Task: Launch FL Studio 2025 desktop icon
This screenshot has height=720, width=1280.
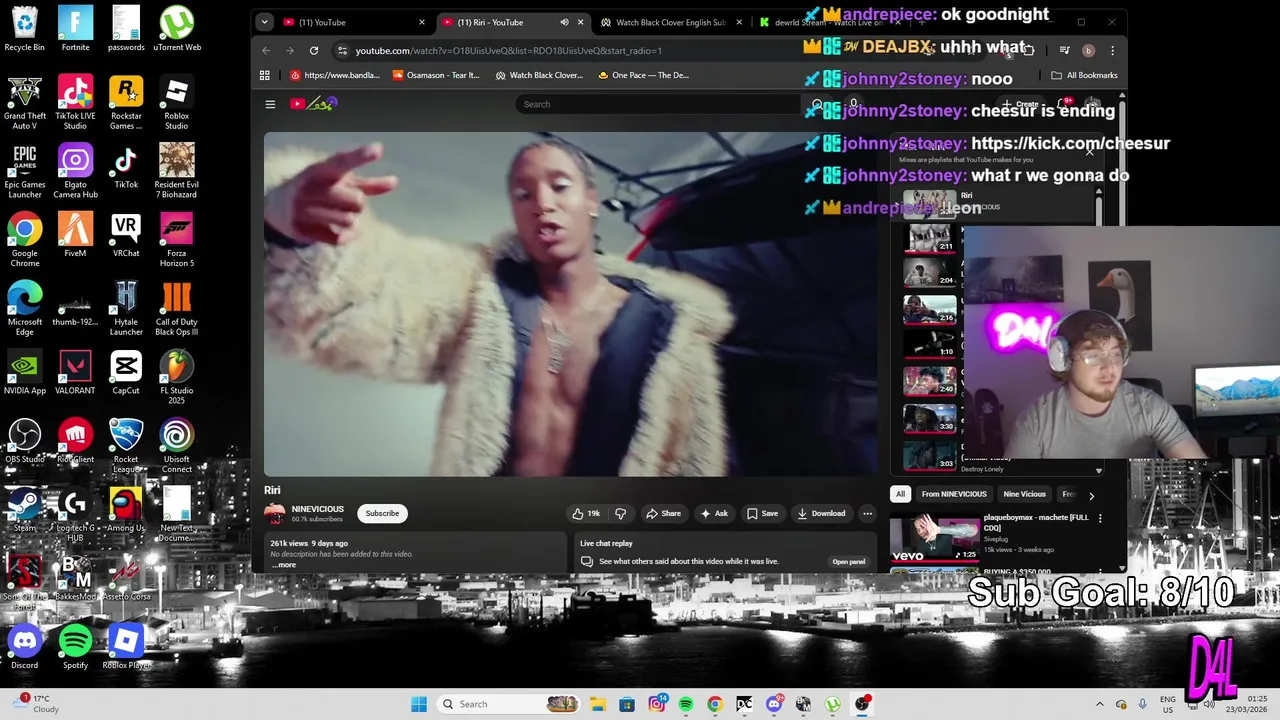Action: coord(177,377)
